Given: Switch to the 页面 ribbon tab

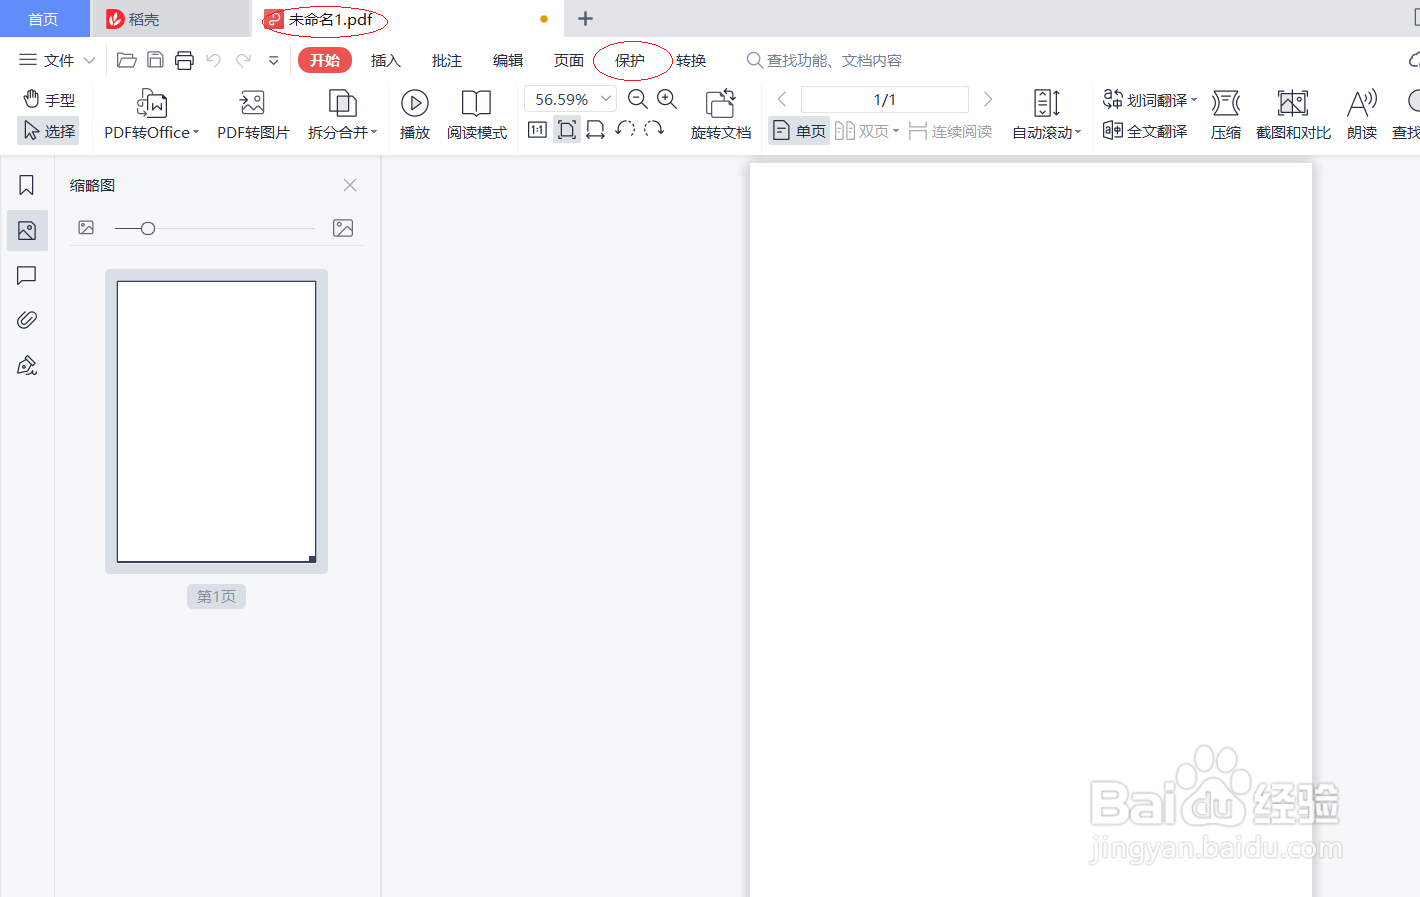Looking at the screenshot, I should (x=569, y=60).
